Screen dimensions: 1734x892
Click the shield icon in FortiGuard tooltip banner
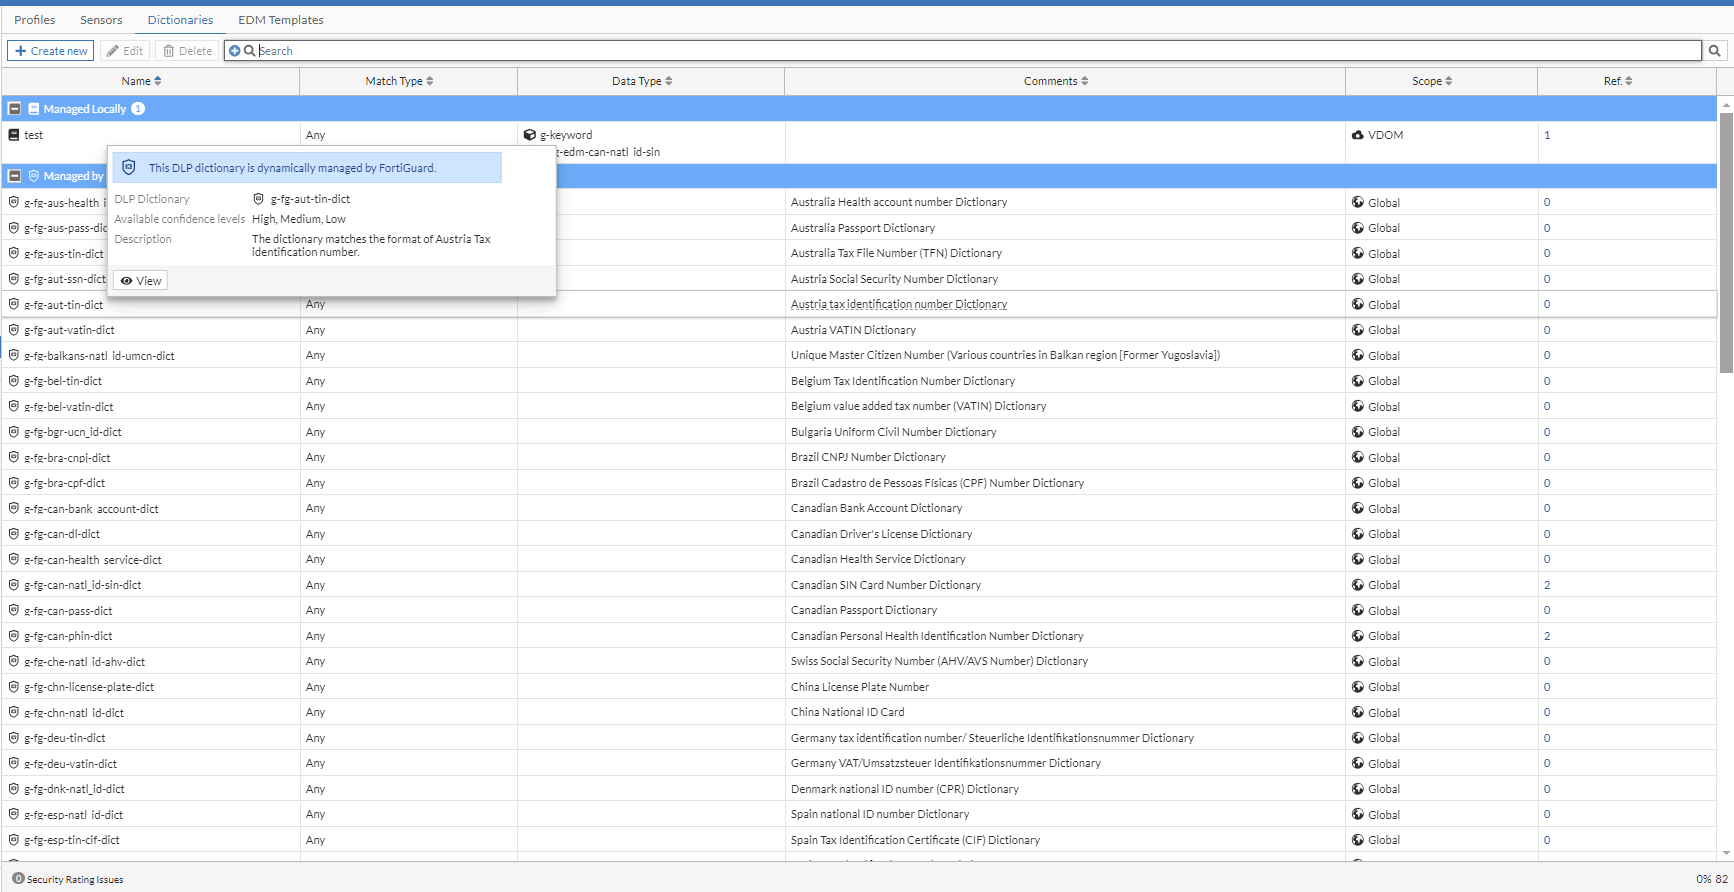click(129, 168)
